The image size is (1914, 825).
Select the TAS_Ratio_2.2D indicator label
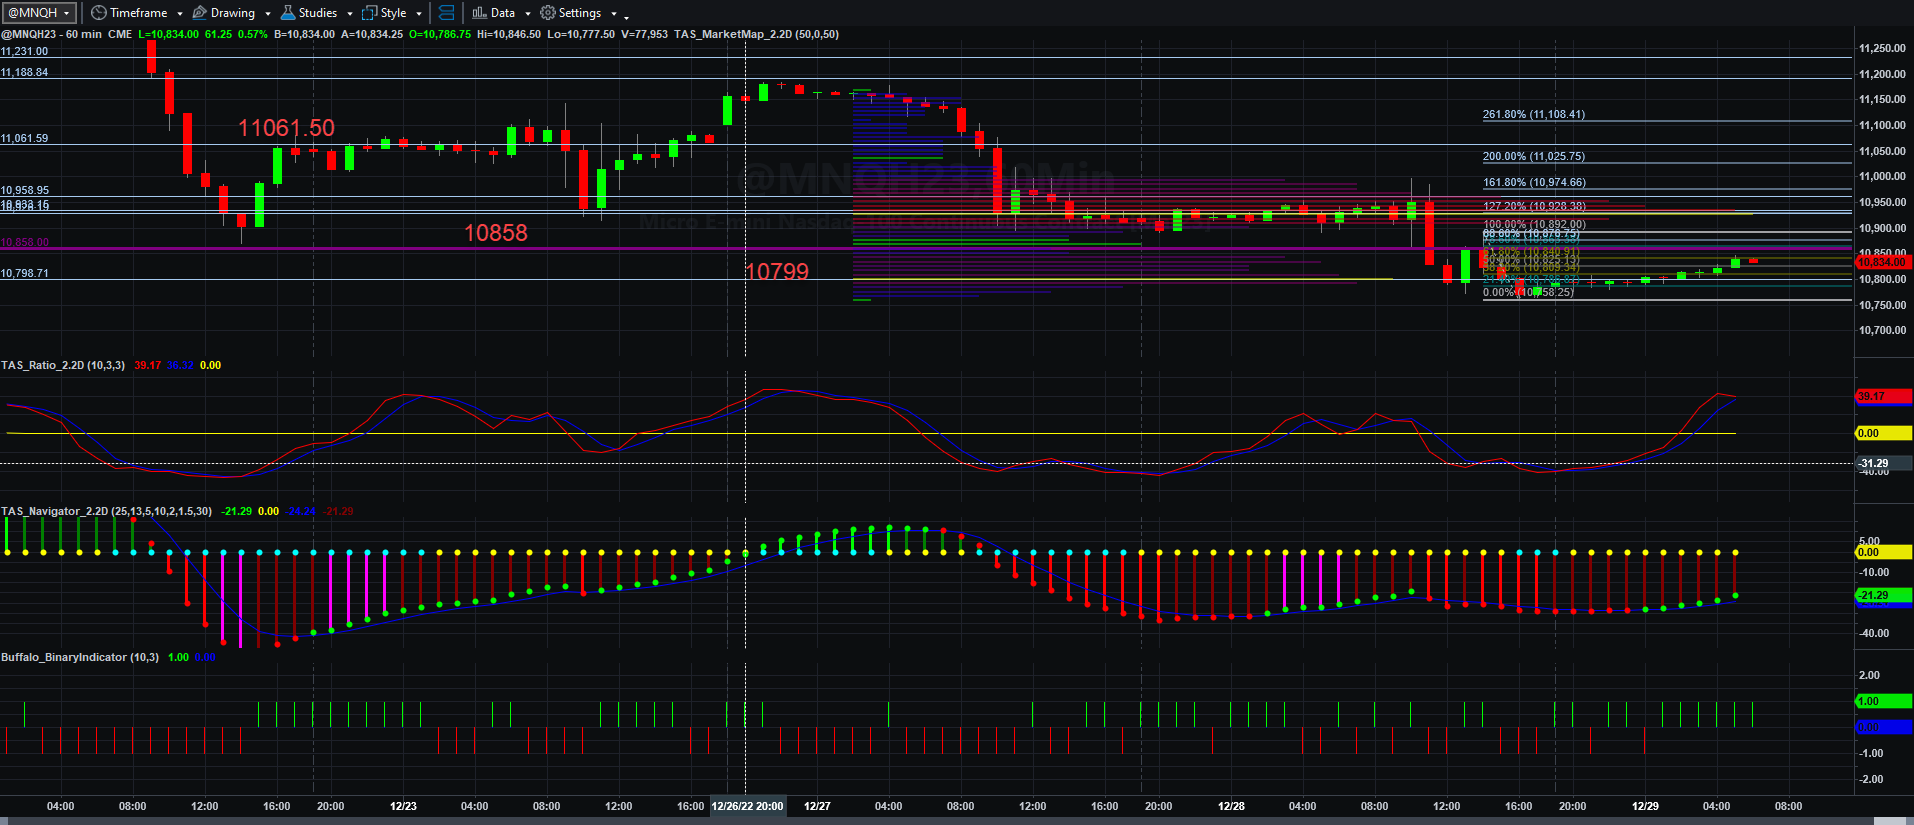[63, 365]
